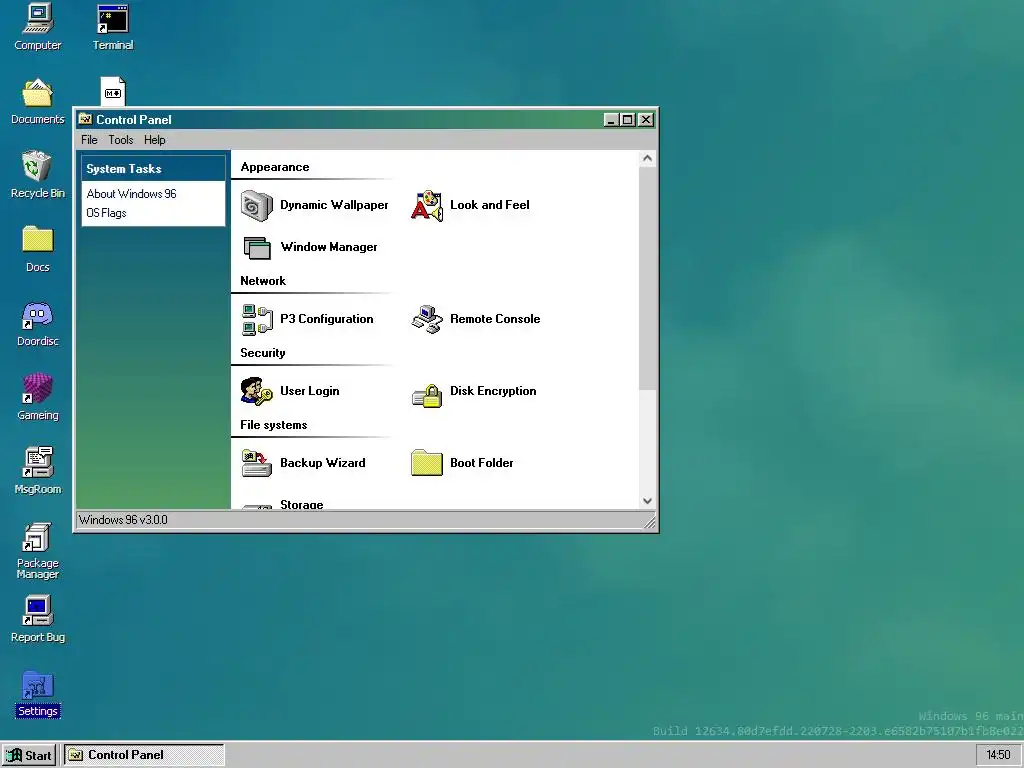The width and height of the screenshot is (1024, 768).
Task: Click the File systems section heading
Action: (x=274, y=425)
